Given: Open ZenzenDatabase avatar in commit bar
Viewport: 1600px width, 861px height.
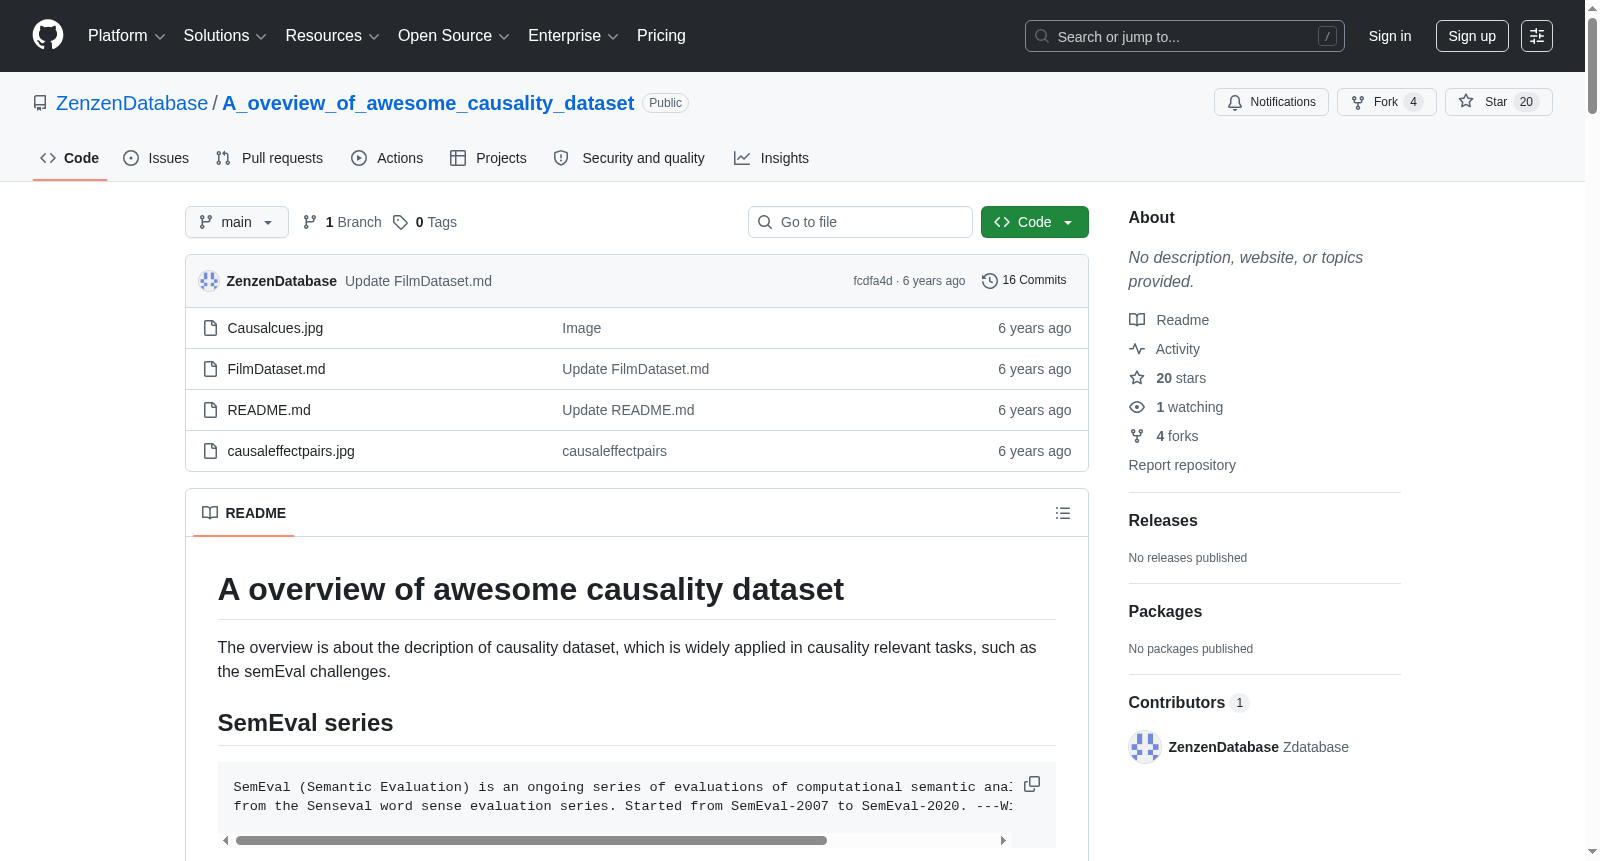Looking at the screenshot, I should (209, 281).
